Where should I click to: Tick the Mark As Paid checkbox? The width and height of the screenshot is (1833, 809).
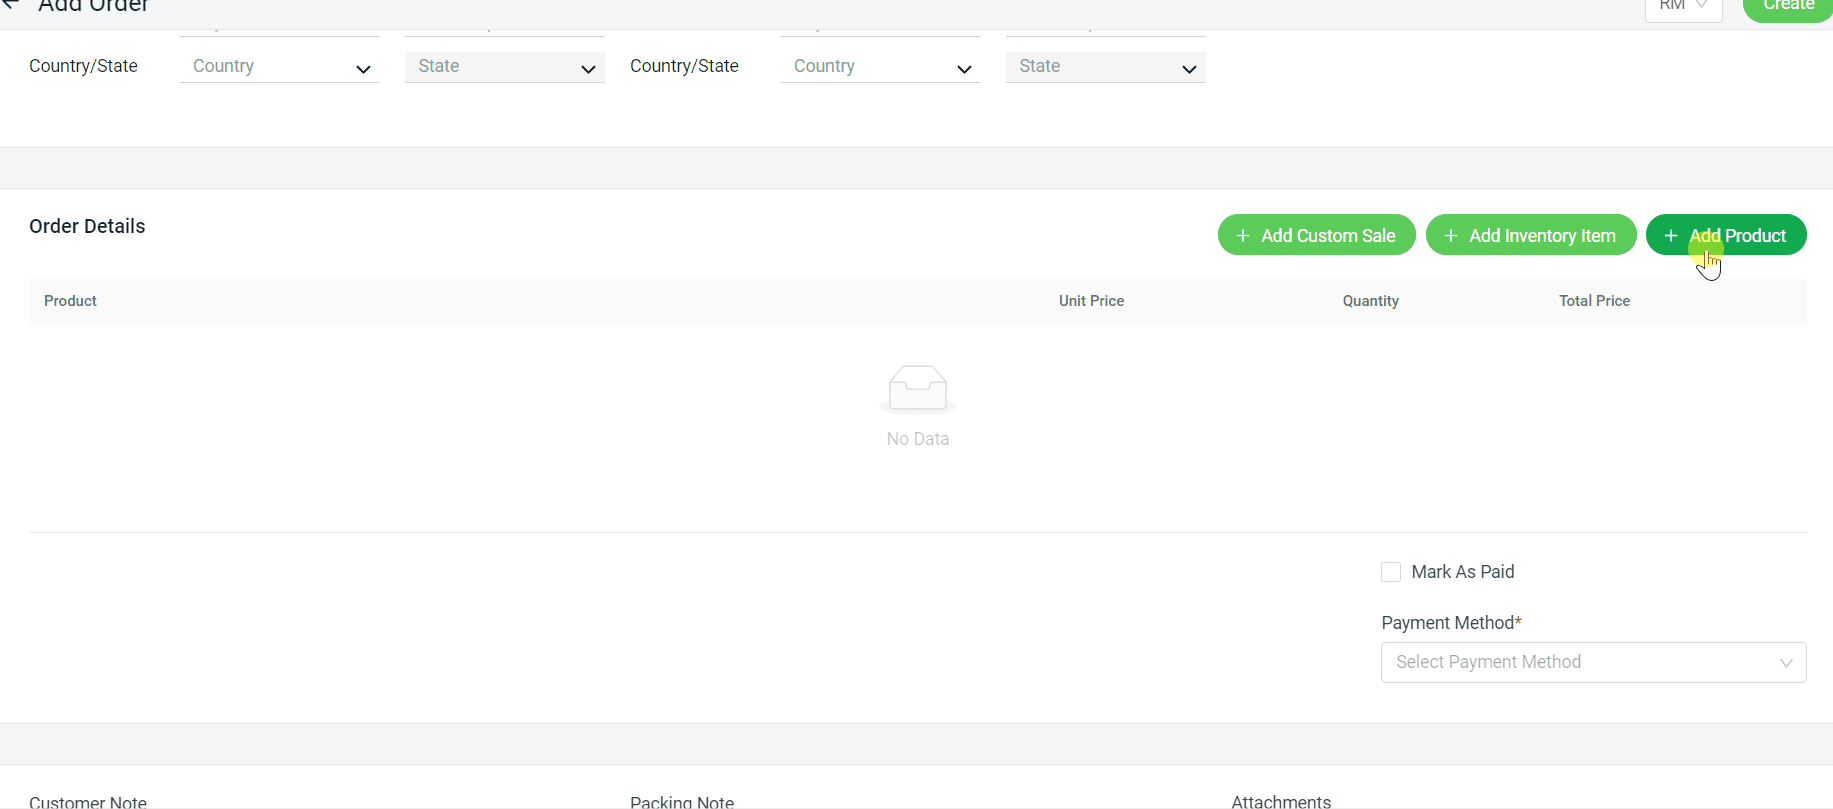click(x=1391, y=572)
